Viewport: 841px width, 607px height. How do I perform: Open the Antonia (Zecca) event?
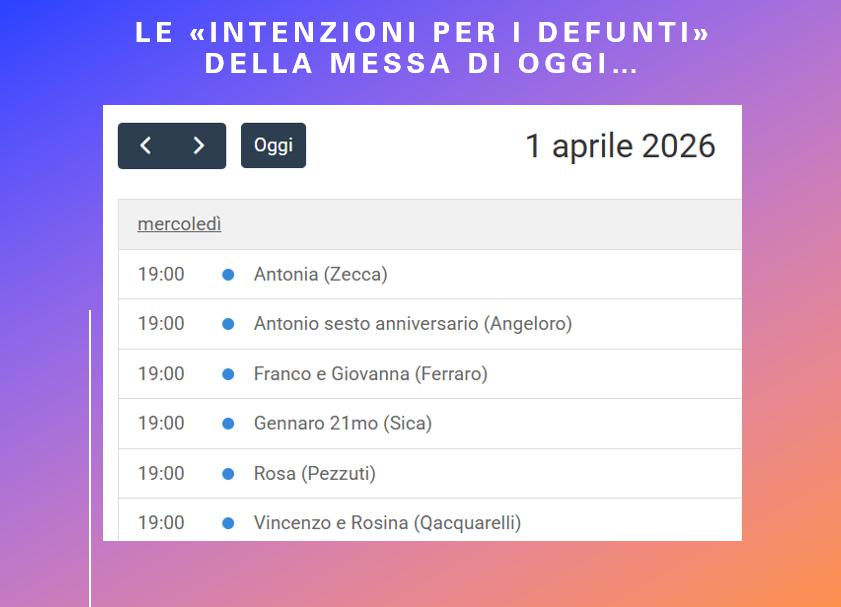[320, 274]
